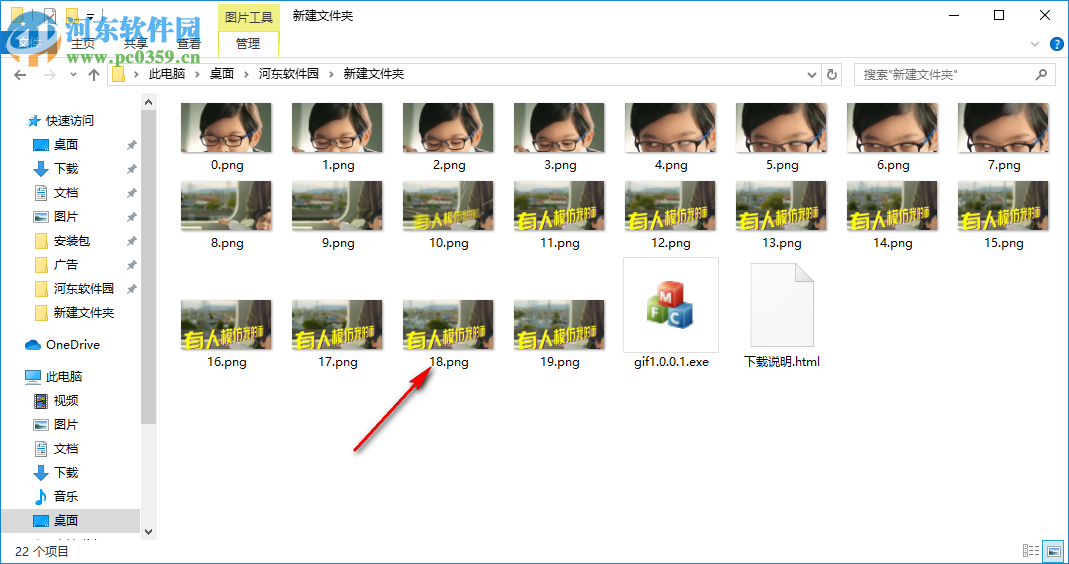Go up one folder level
Viewport: 1069px width, 564px height.
click(x=94, y=74)
